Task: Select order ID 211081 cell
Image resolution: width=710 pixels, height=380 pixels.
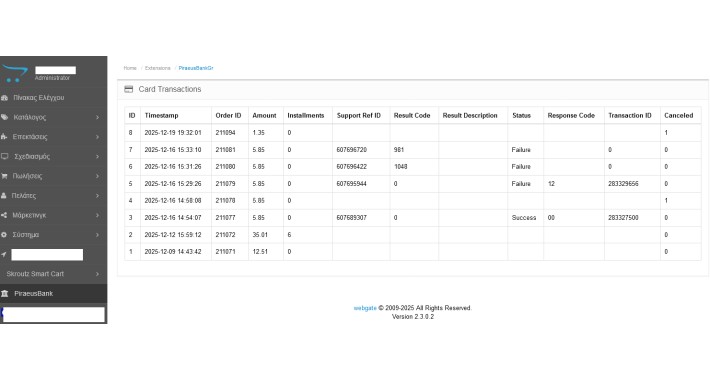Action: coord(225,150)
